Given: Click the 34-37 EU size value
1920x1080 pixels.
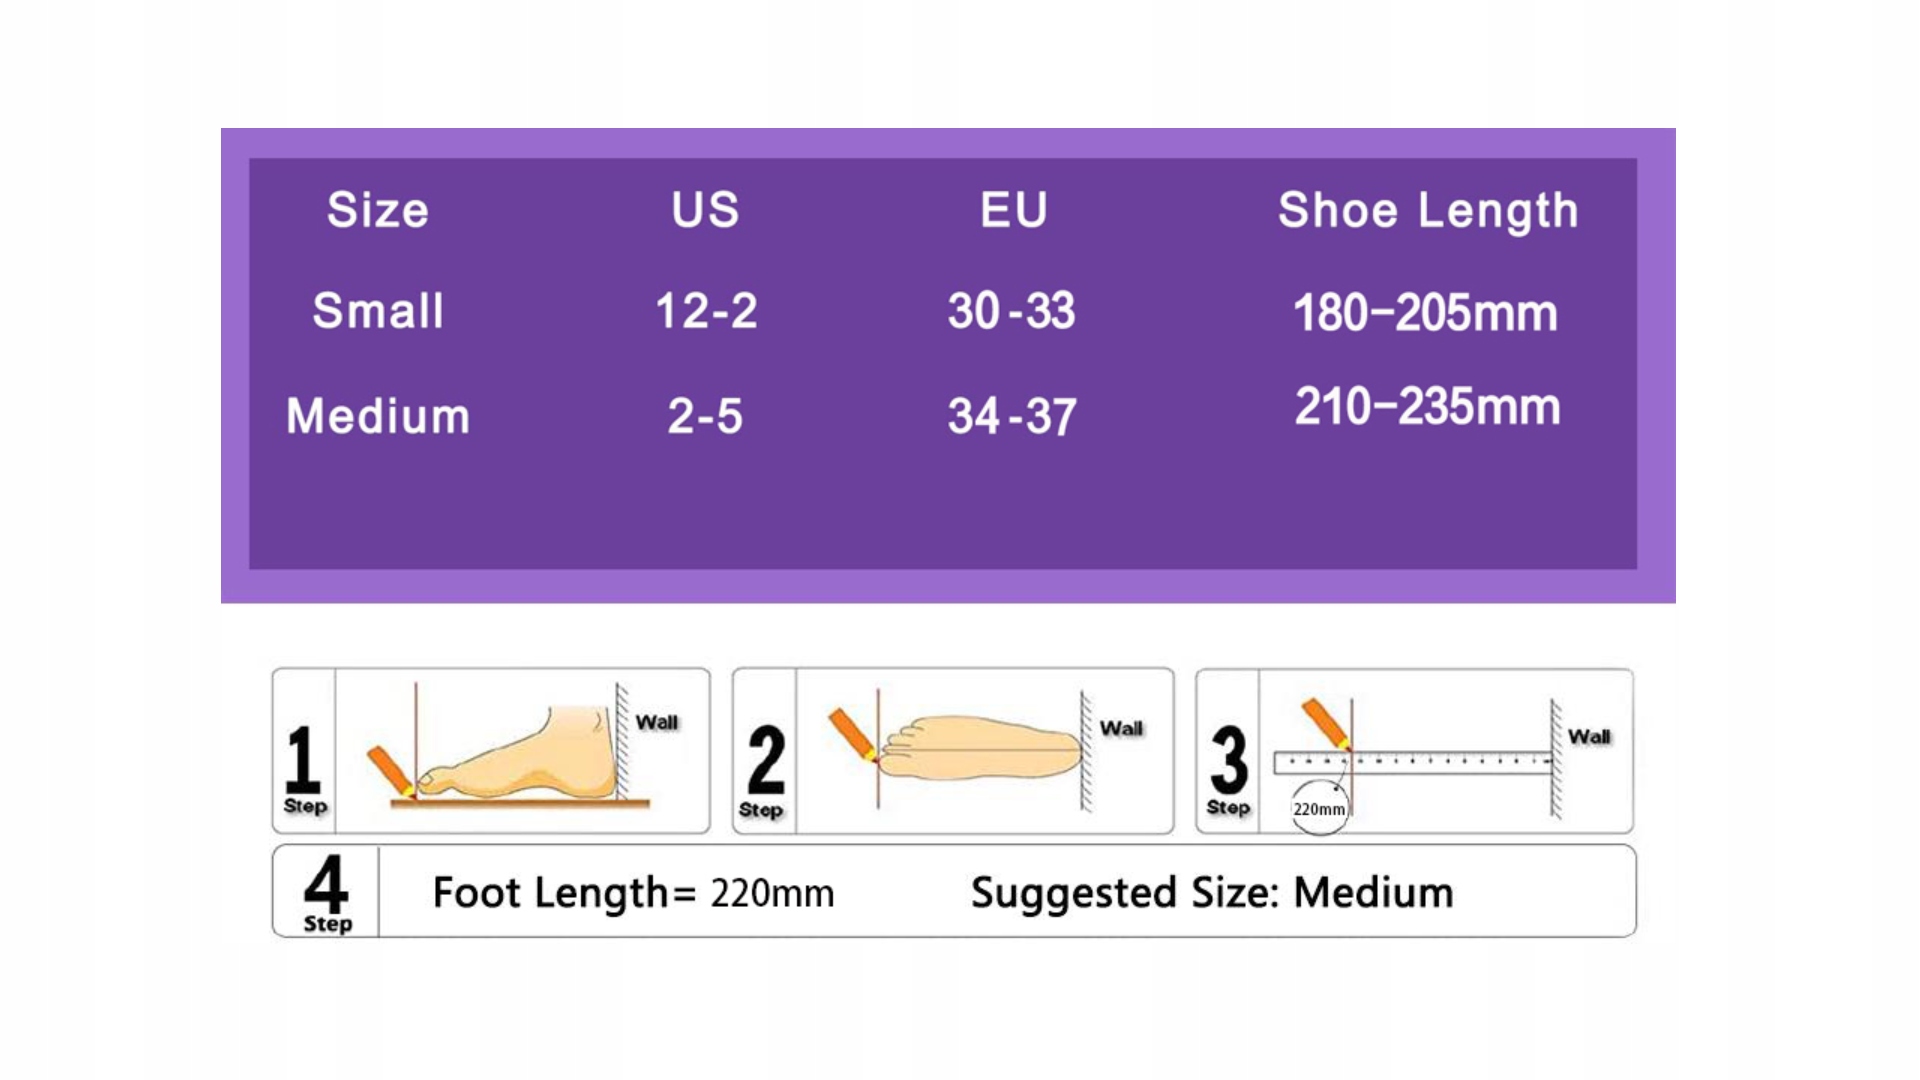Looking at the screenshot, I should tap(1012, 416).
